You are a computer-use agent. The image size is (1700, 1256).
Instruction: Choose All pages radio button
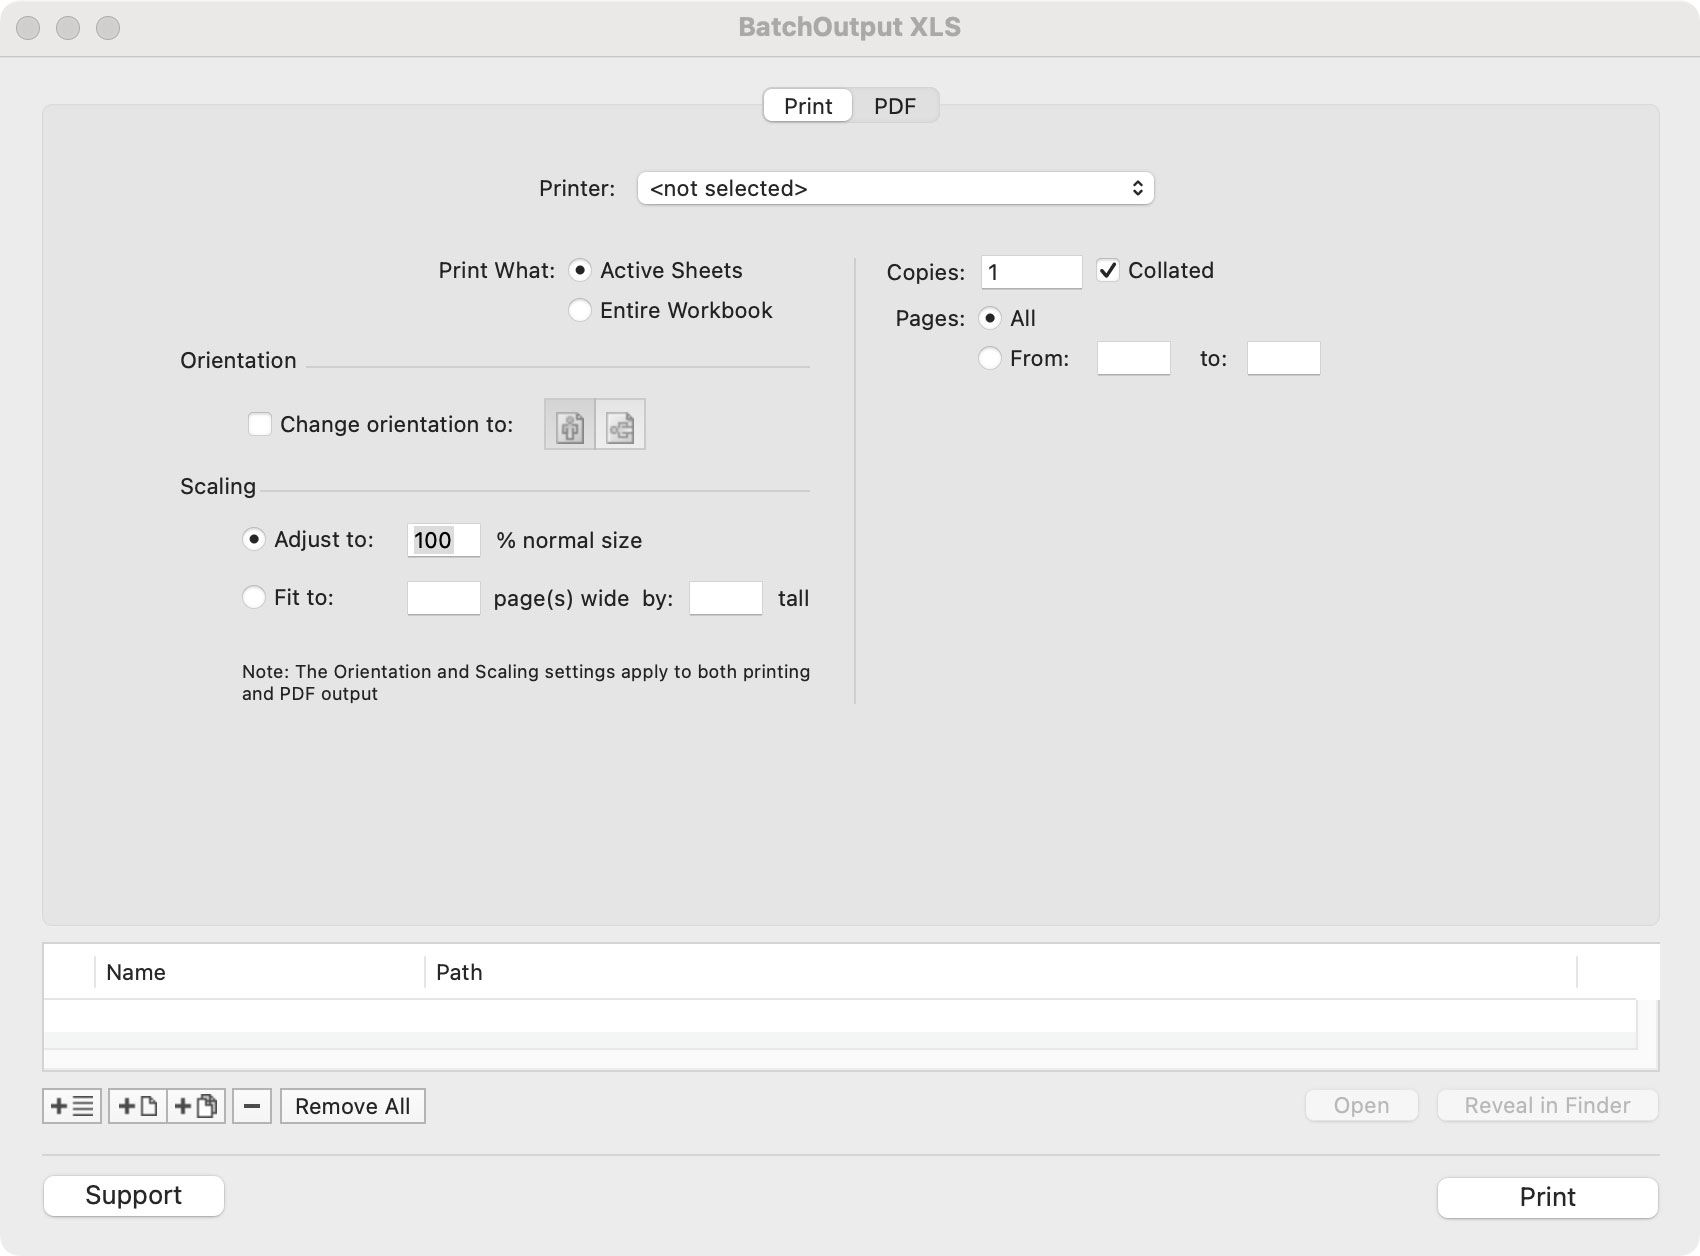(990, 318)
